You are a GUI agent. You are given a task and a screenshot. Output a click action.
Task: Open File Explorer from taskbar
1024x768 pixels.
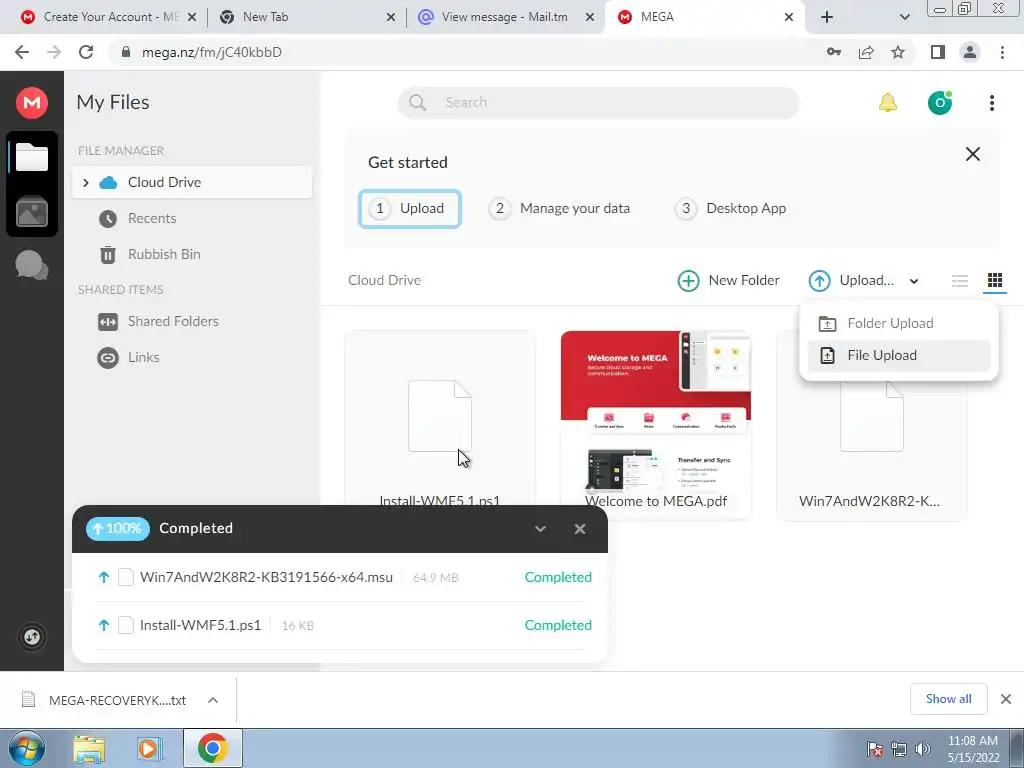pyautogui.click(x=89, y=748)
